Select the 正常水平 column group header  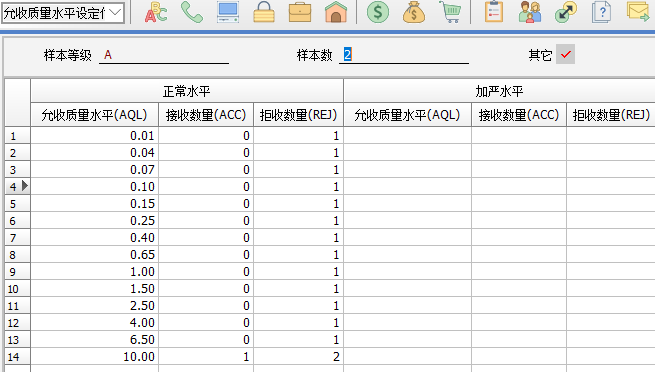tap(187, 91)
